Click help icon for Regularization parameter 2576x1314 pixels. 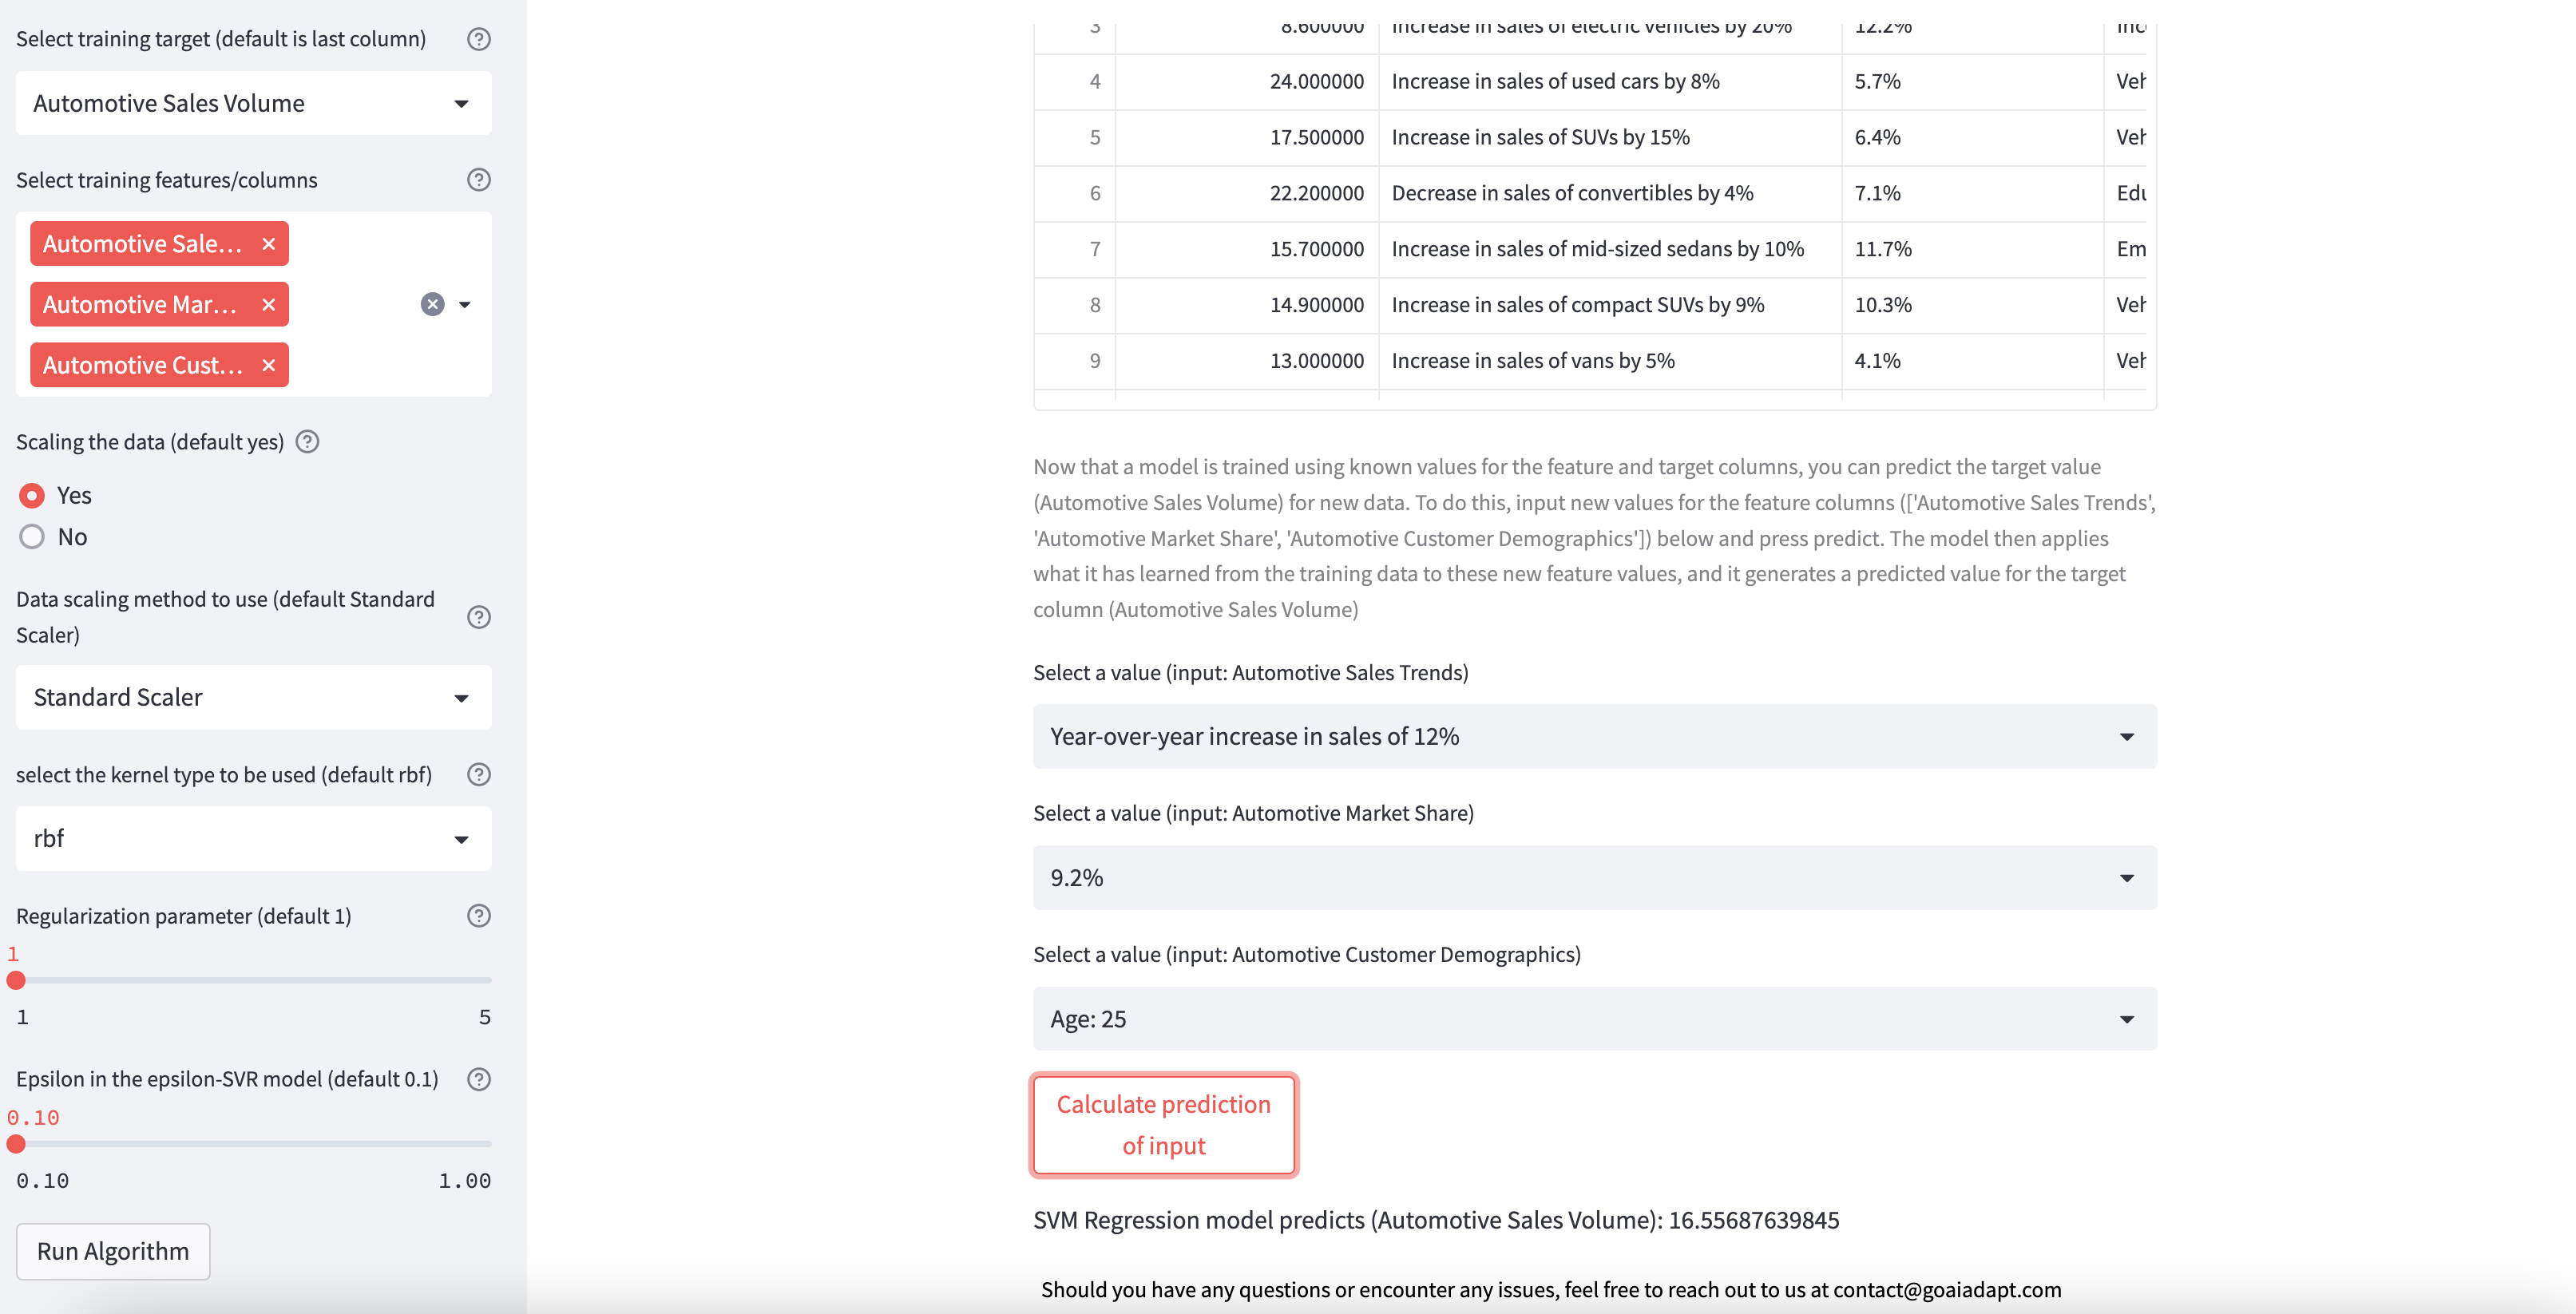[x=479, y=916]
